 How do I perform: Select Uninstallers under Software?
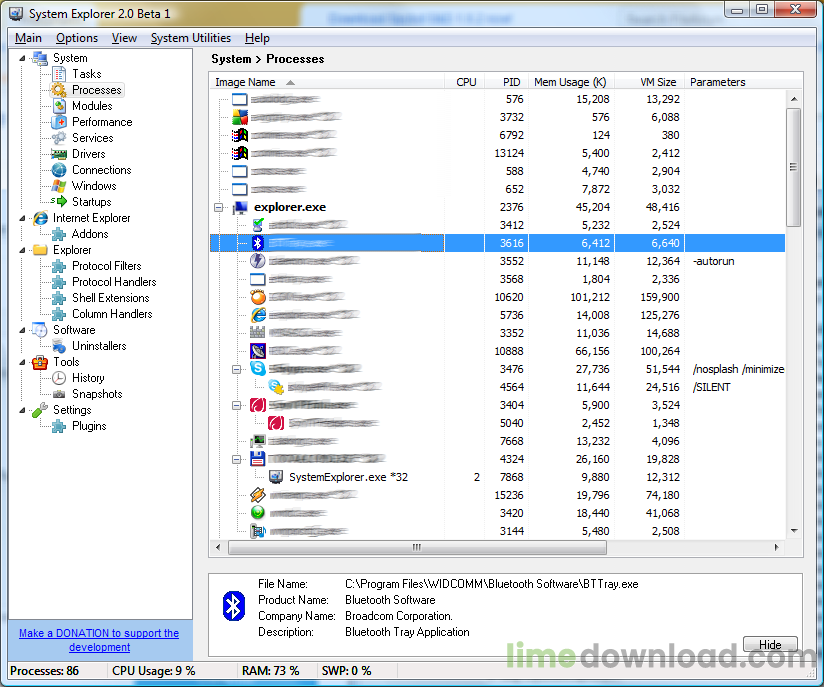(x=98, y=346)
